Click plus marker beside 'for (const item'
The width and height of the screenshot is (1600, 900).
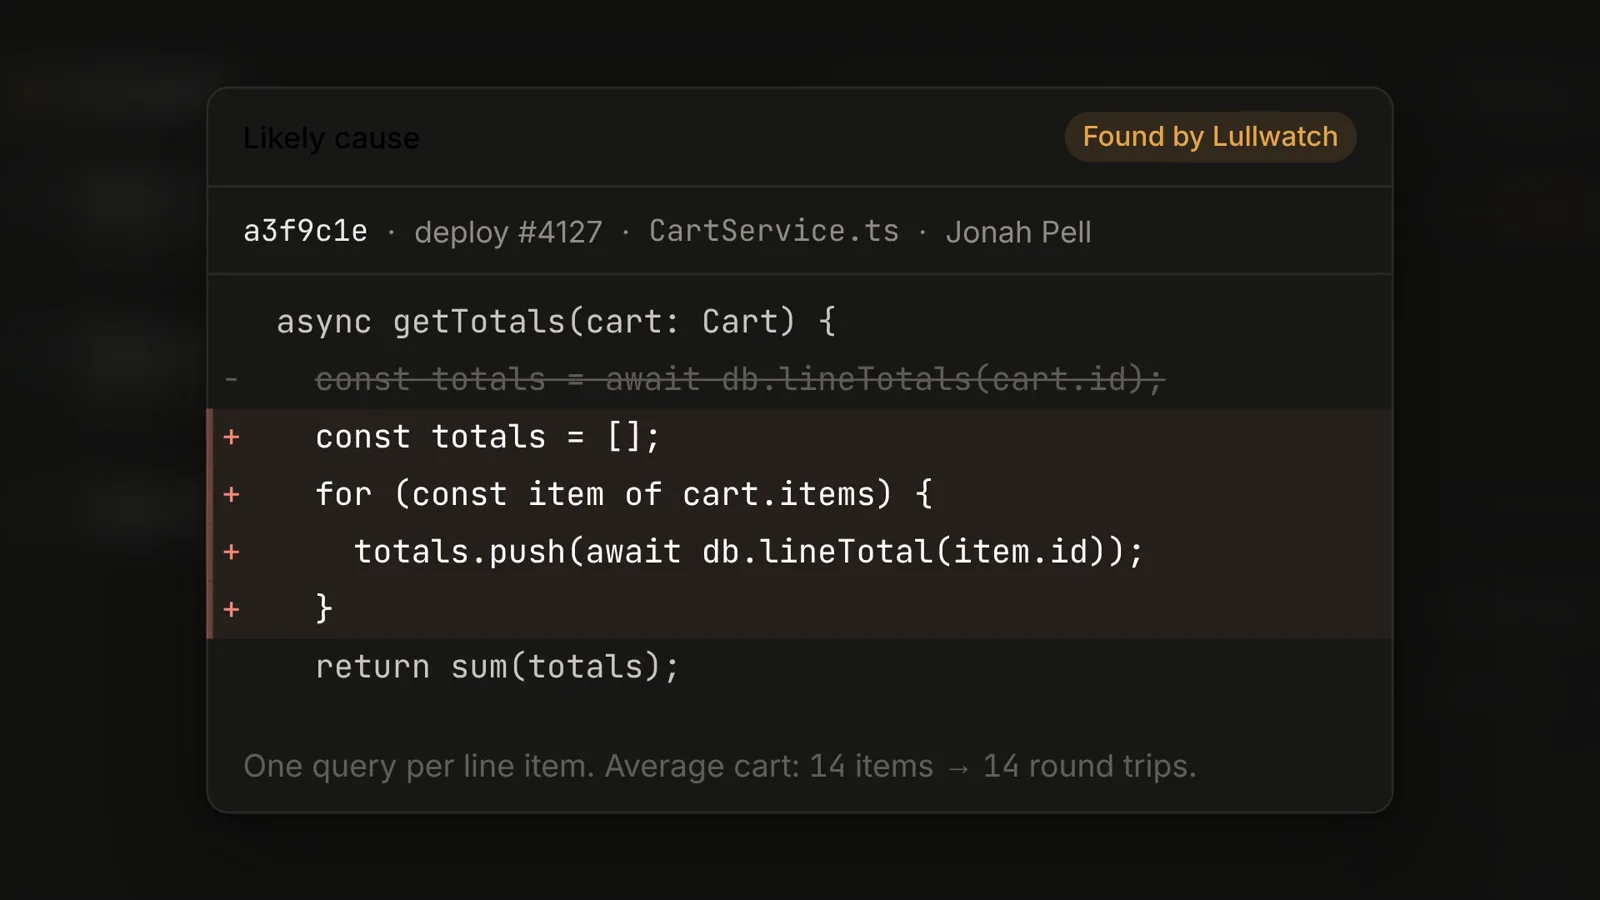231,495
